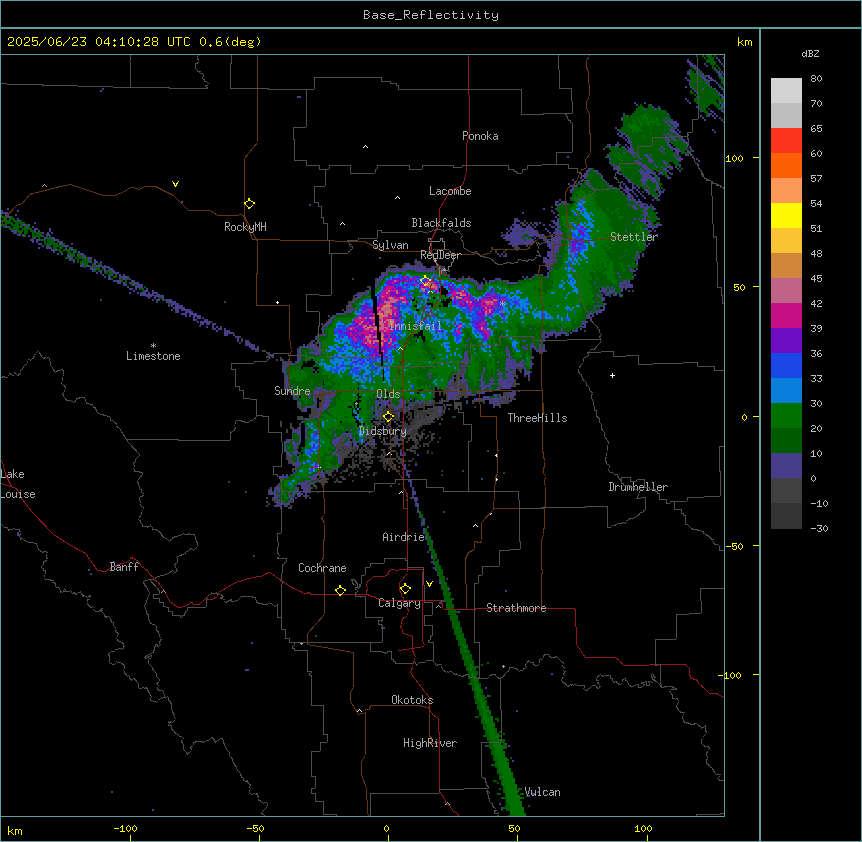Select the Lacombe city label
Image resolution: width=862 pixels, height=842 pixels.
coord(450,191)
